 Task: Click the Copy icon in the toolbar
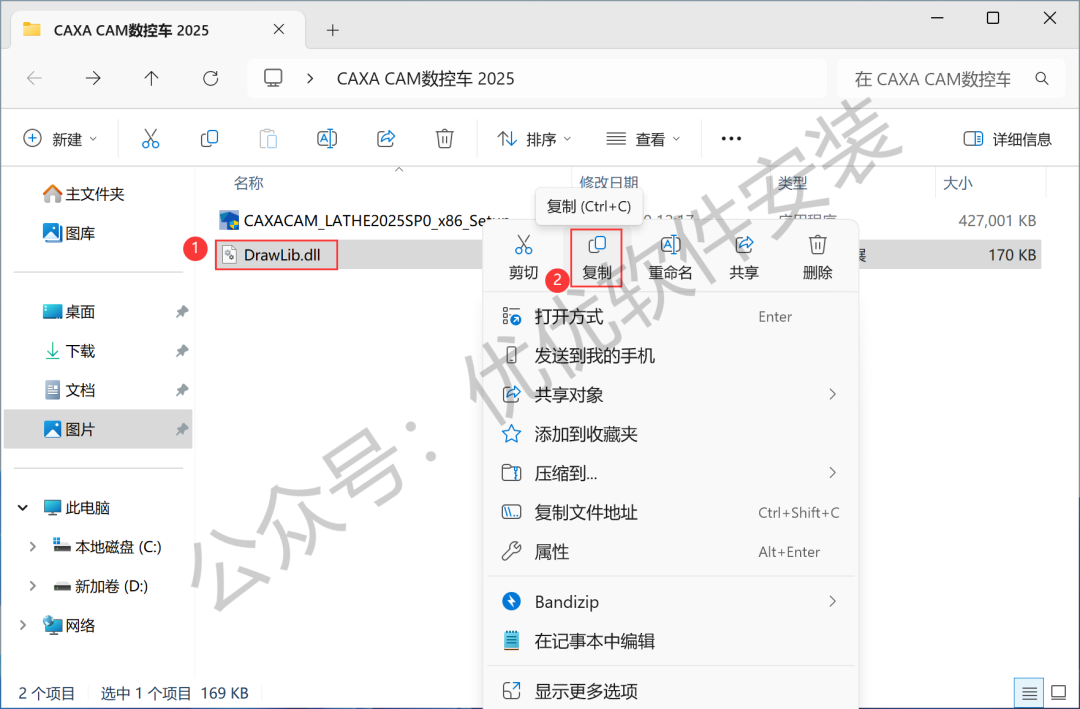[209, 138]
